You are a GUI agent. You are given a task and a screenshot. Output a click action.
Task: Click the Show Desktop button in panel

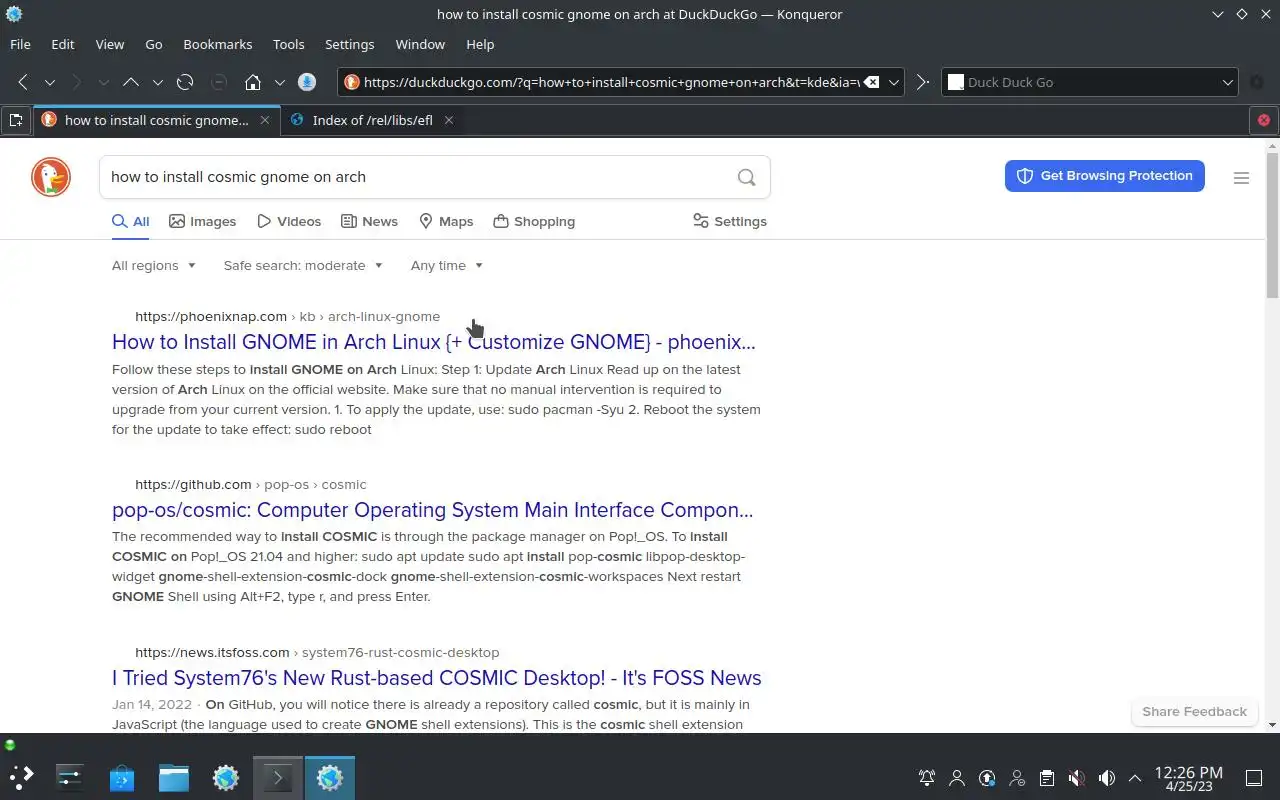point(1253,778)
